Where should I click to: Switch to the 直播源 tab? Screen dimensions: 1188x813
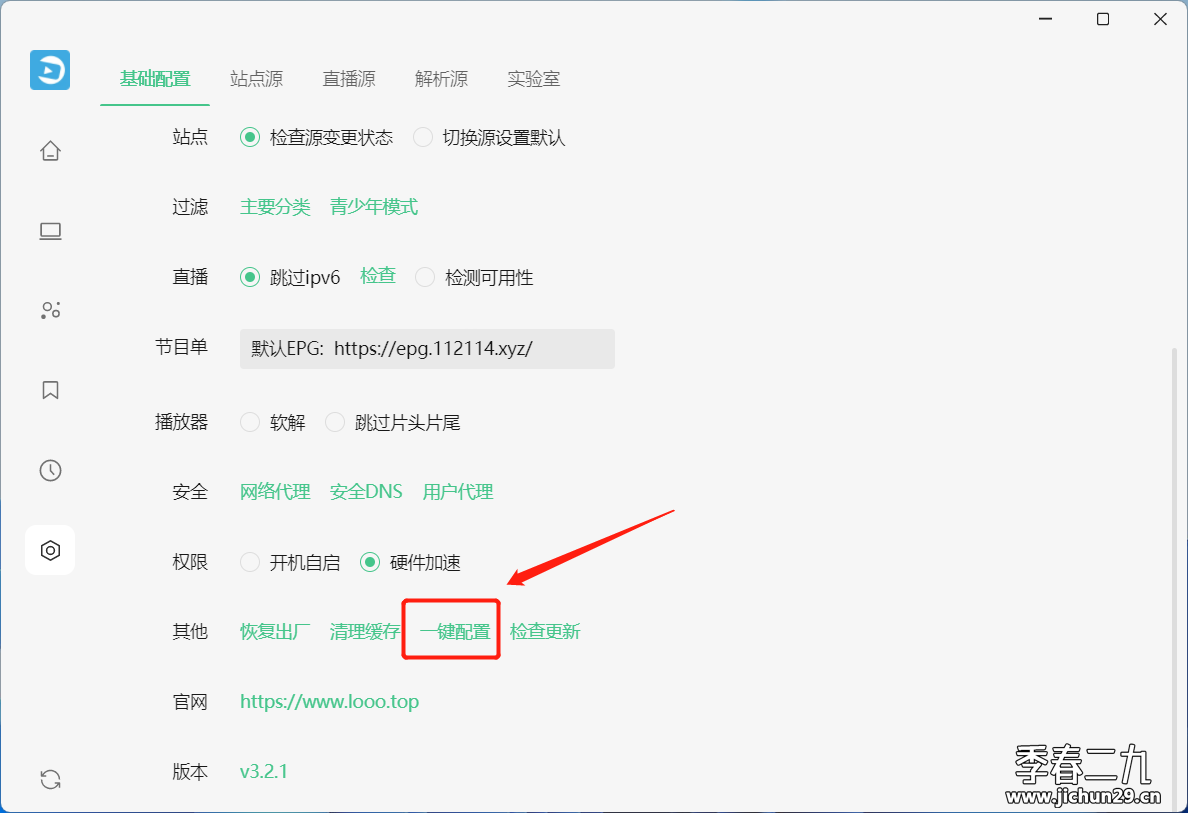tap(349, 79)
